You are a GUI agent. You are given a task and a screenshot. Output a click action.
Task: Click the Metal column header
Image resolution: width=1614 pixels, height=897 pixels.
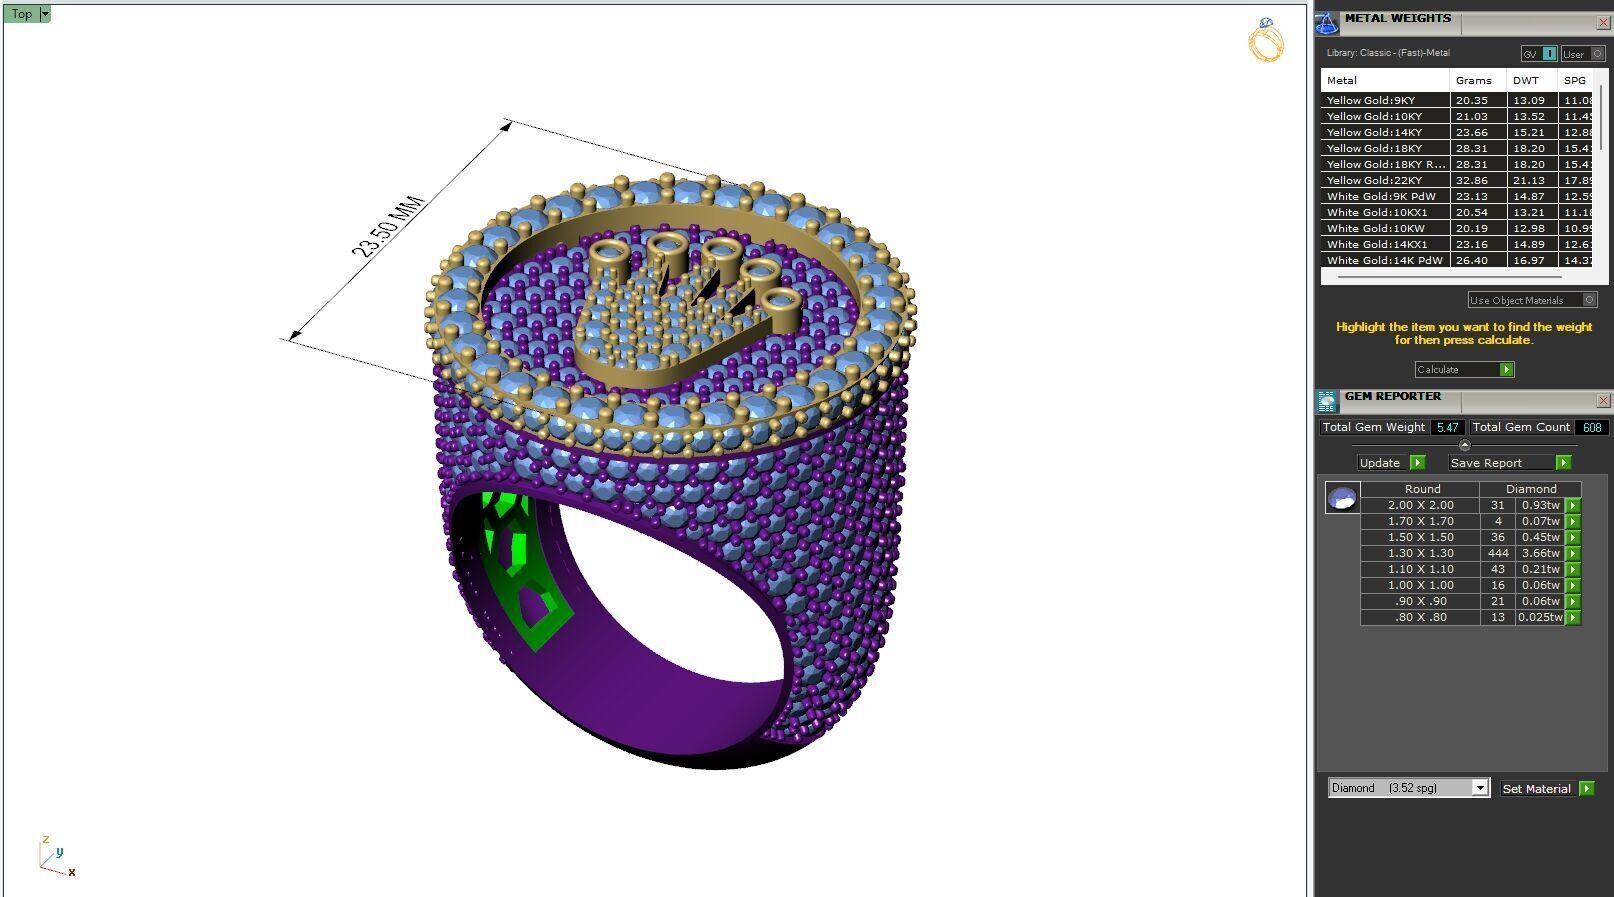coord(1385,80)
